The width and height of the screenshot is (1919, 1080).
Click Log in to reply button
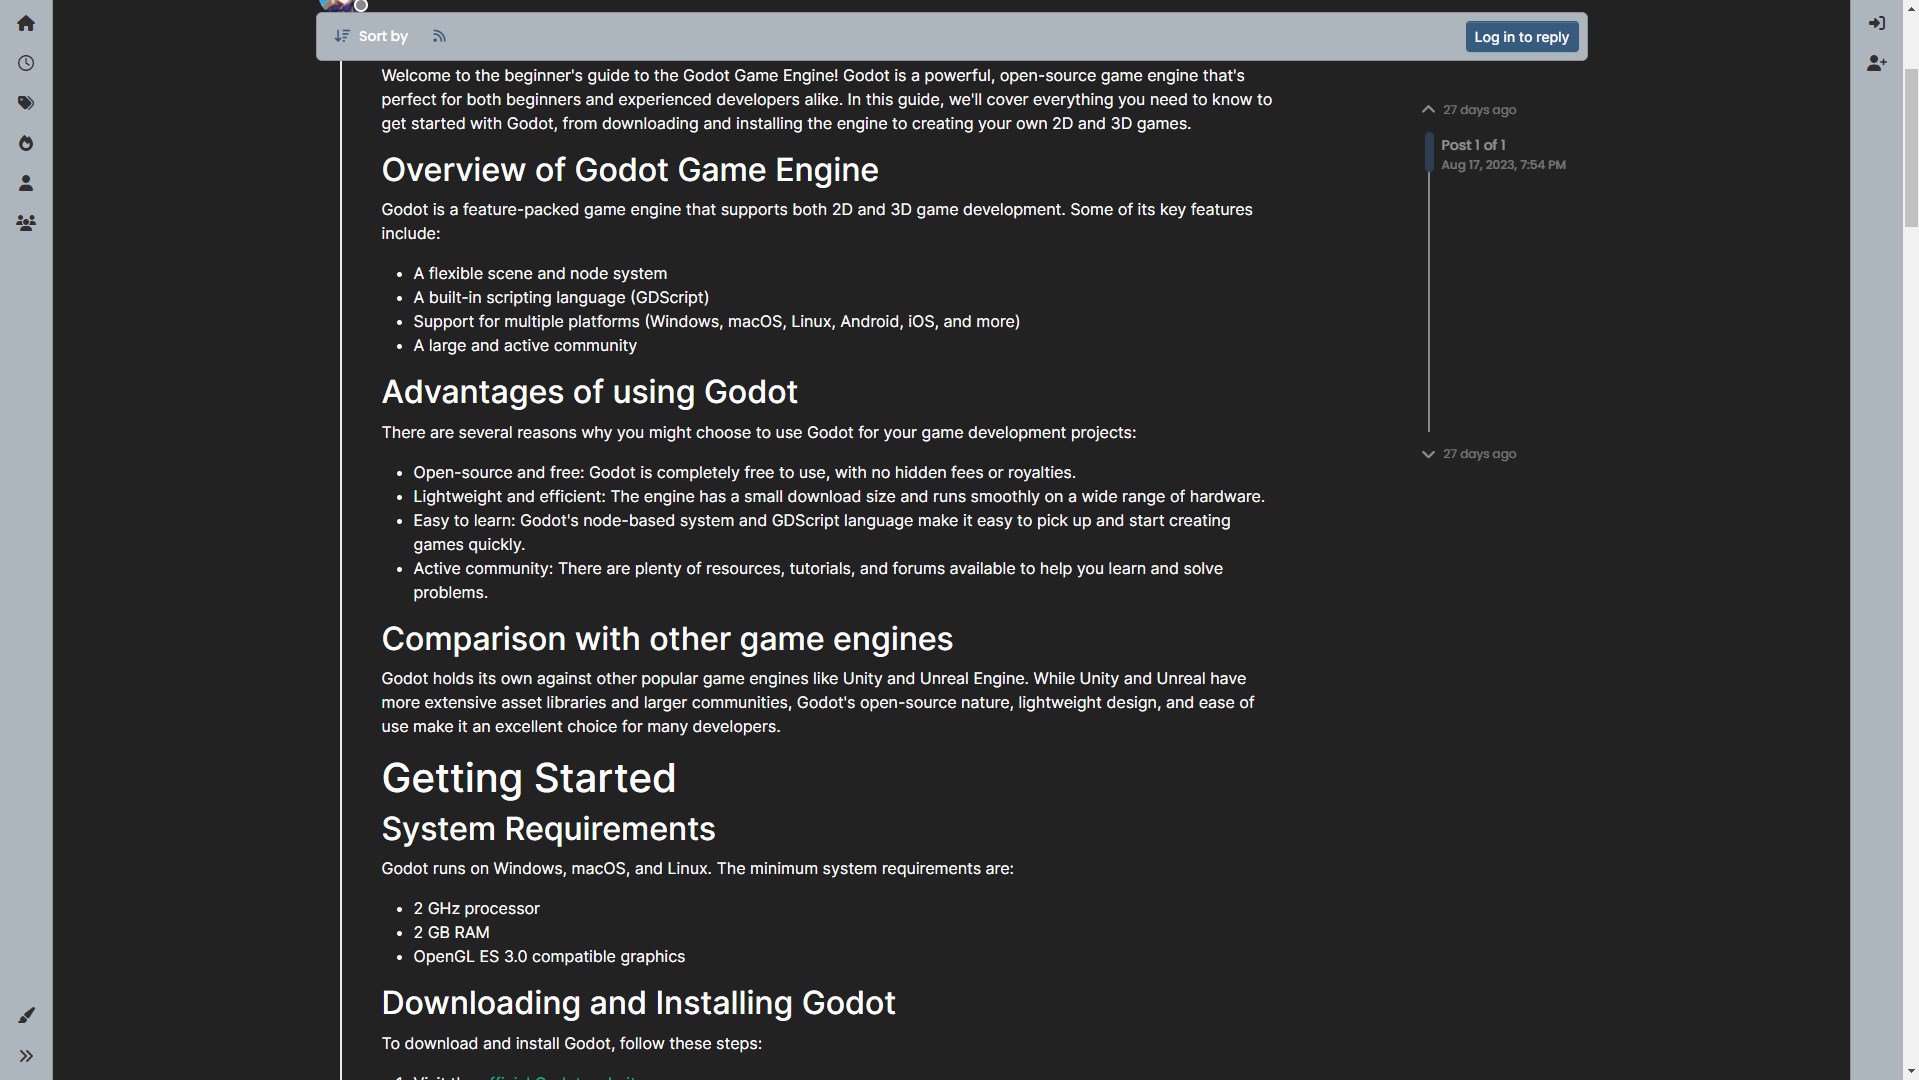1521,37
